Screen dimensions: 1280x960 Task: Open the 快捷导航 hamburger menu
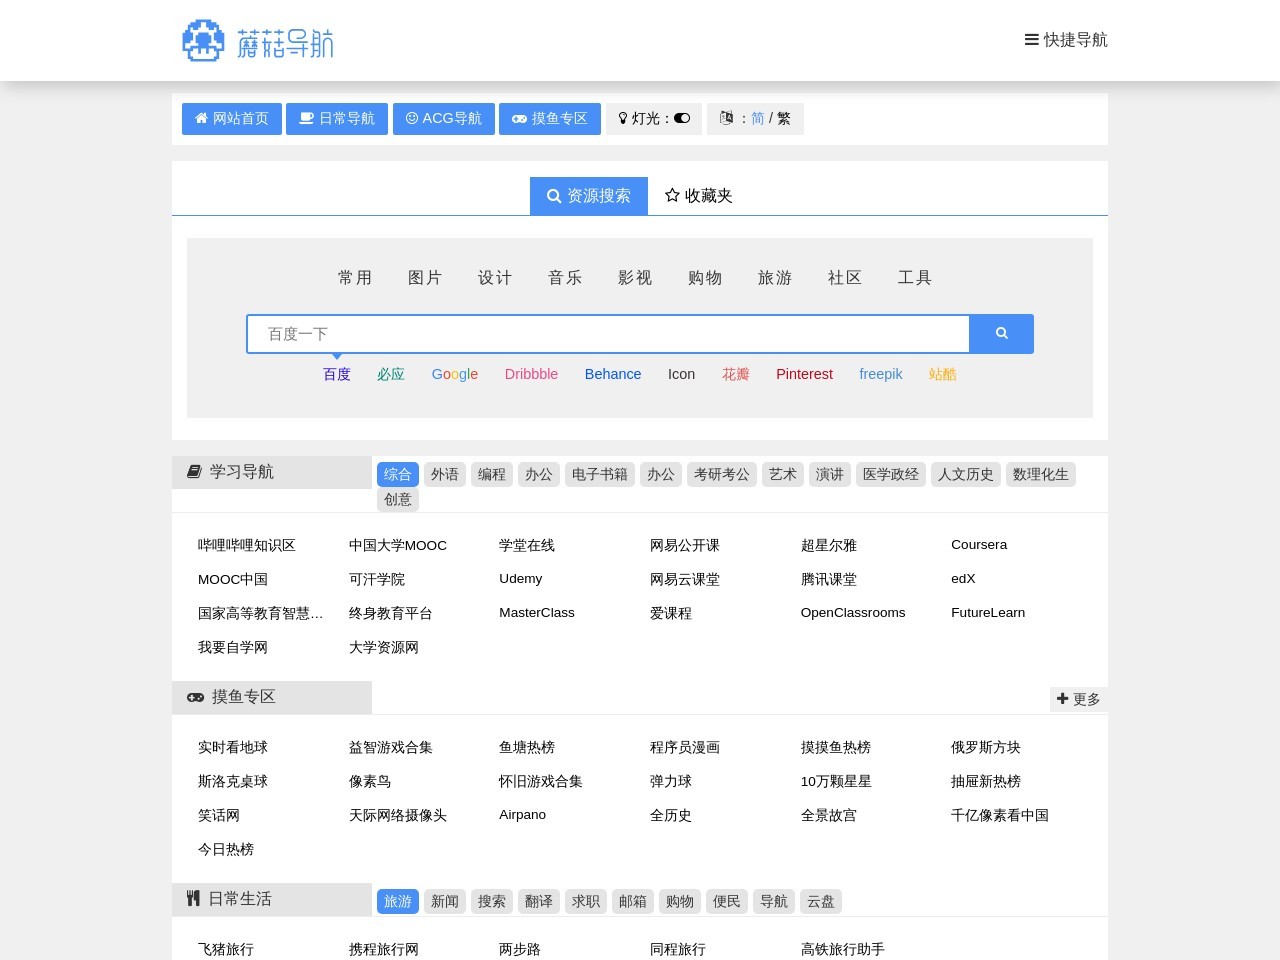tap(1066, 40)
